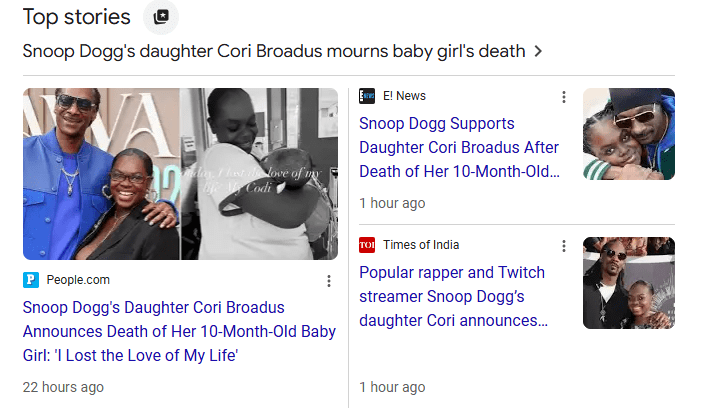This screenshot has height=413, width=711.
Task: Click the E! News logo icon
Action: point(367,96)
